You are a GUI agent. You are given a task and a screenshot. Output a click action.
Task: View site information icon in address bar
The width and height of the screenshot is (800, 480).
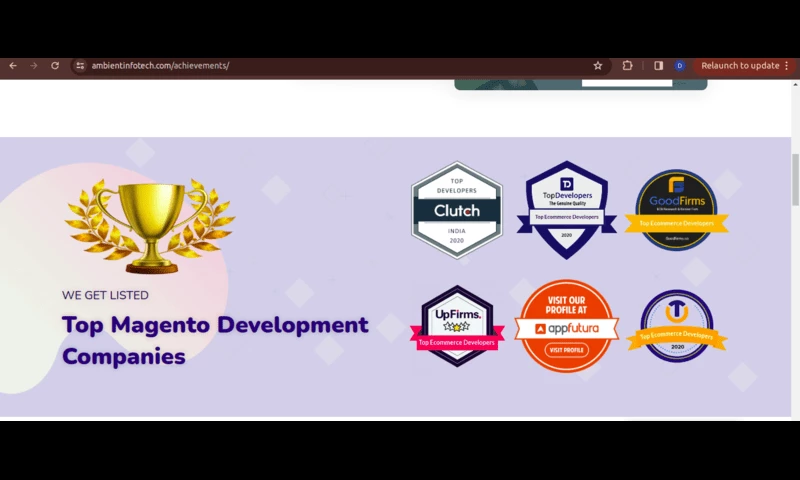point(80,66)
